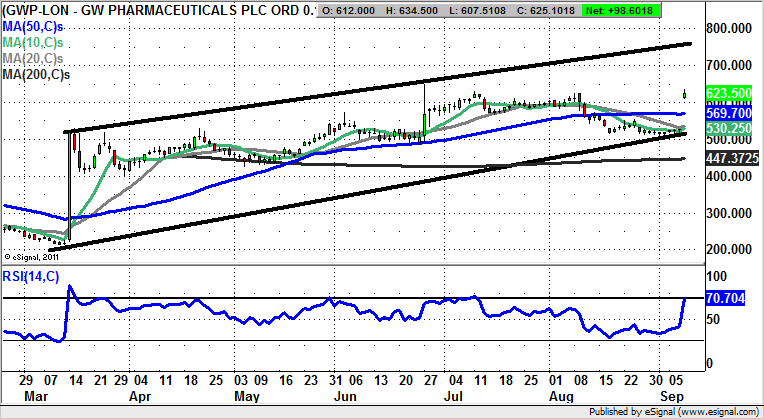This screenshot has height=419, width=764.
Task: Click the eSignal 2011 copyright mark
Action: 36,257
